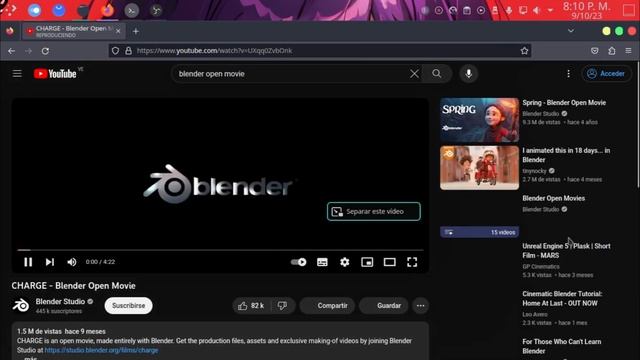The height and width of the screenshot is (360, 640).
Task: Go back in Firefox
Action: 11,51
